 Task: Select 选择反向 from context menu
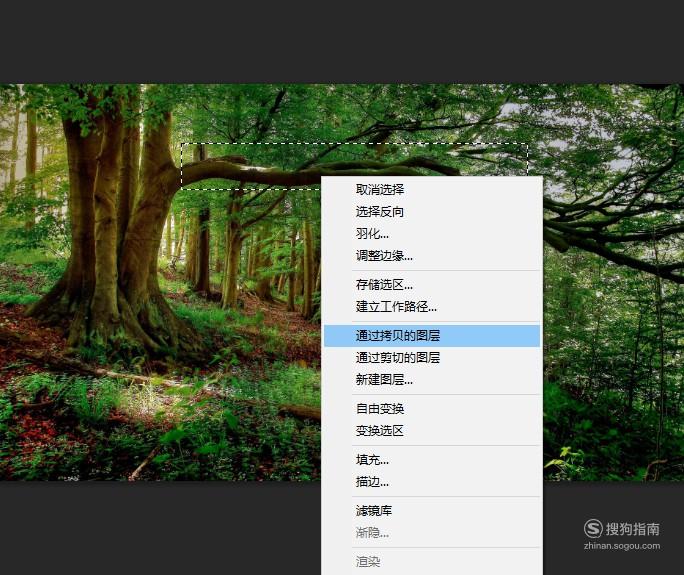tap(432, 212)
